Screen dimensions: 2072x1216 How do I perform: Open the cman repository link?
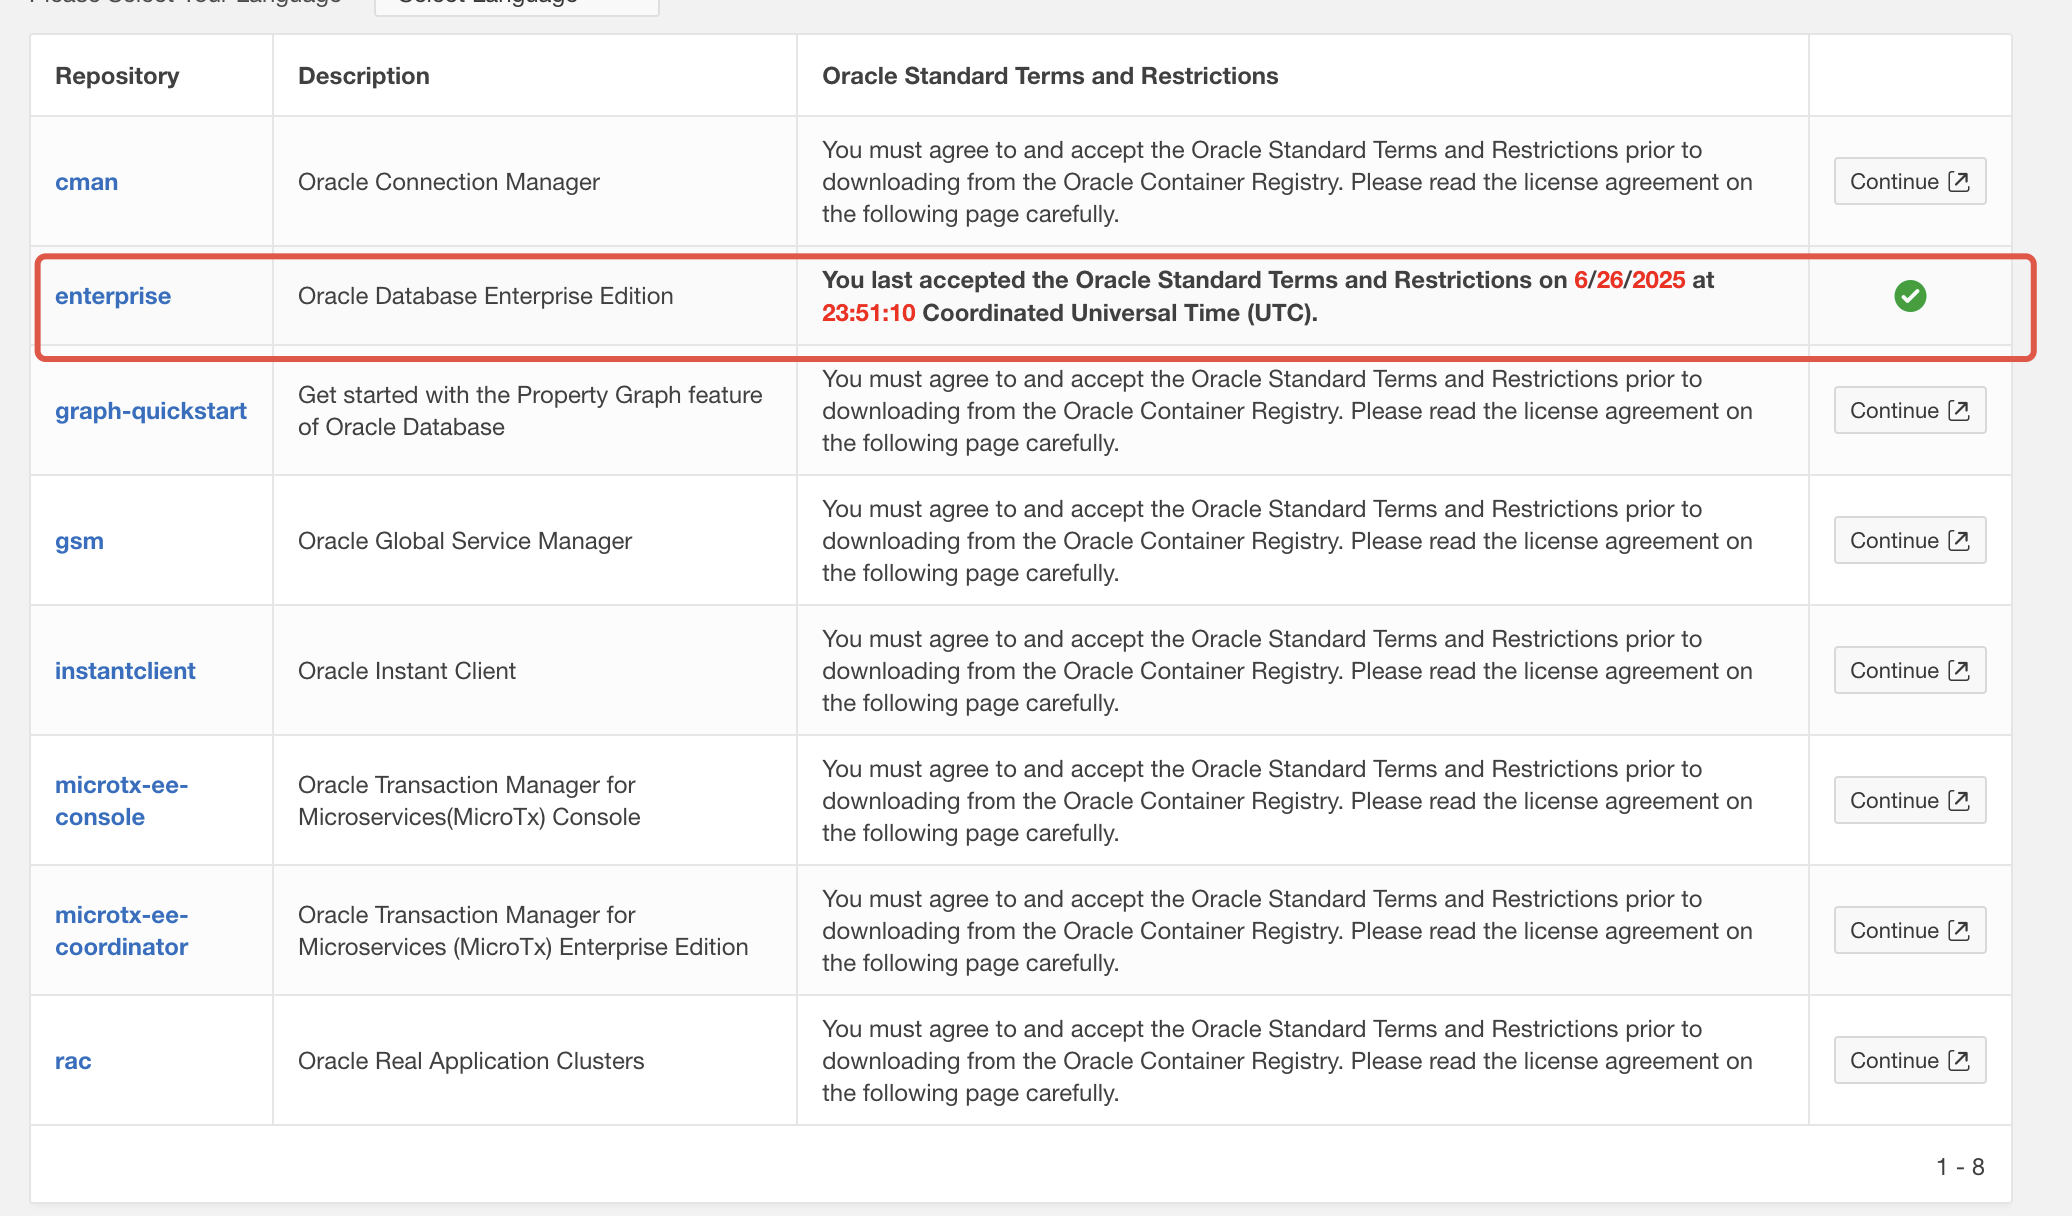click(87, 182)
